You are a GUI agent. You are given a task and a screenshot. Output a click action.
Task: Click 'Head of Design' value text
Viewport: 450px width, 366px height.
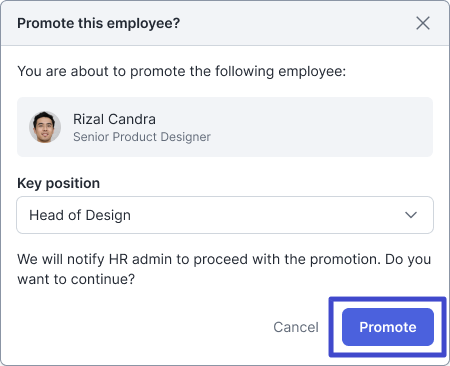click(x=80, y=215)
